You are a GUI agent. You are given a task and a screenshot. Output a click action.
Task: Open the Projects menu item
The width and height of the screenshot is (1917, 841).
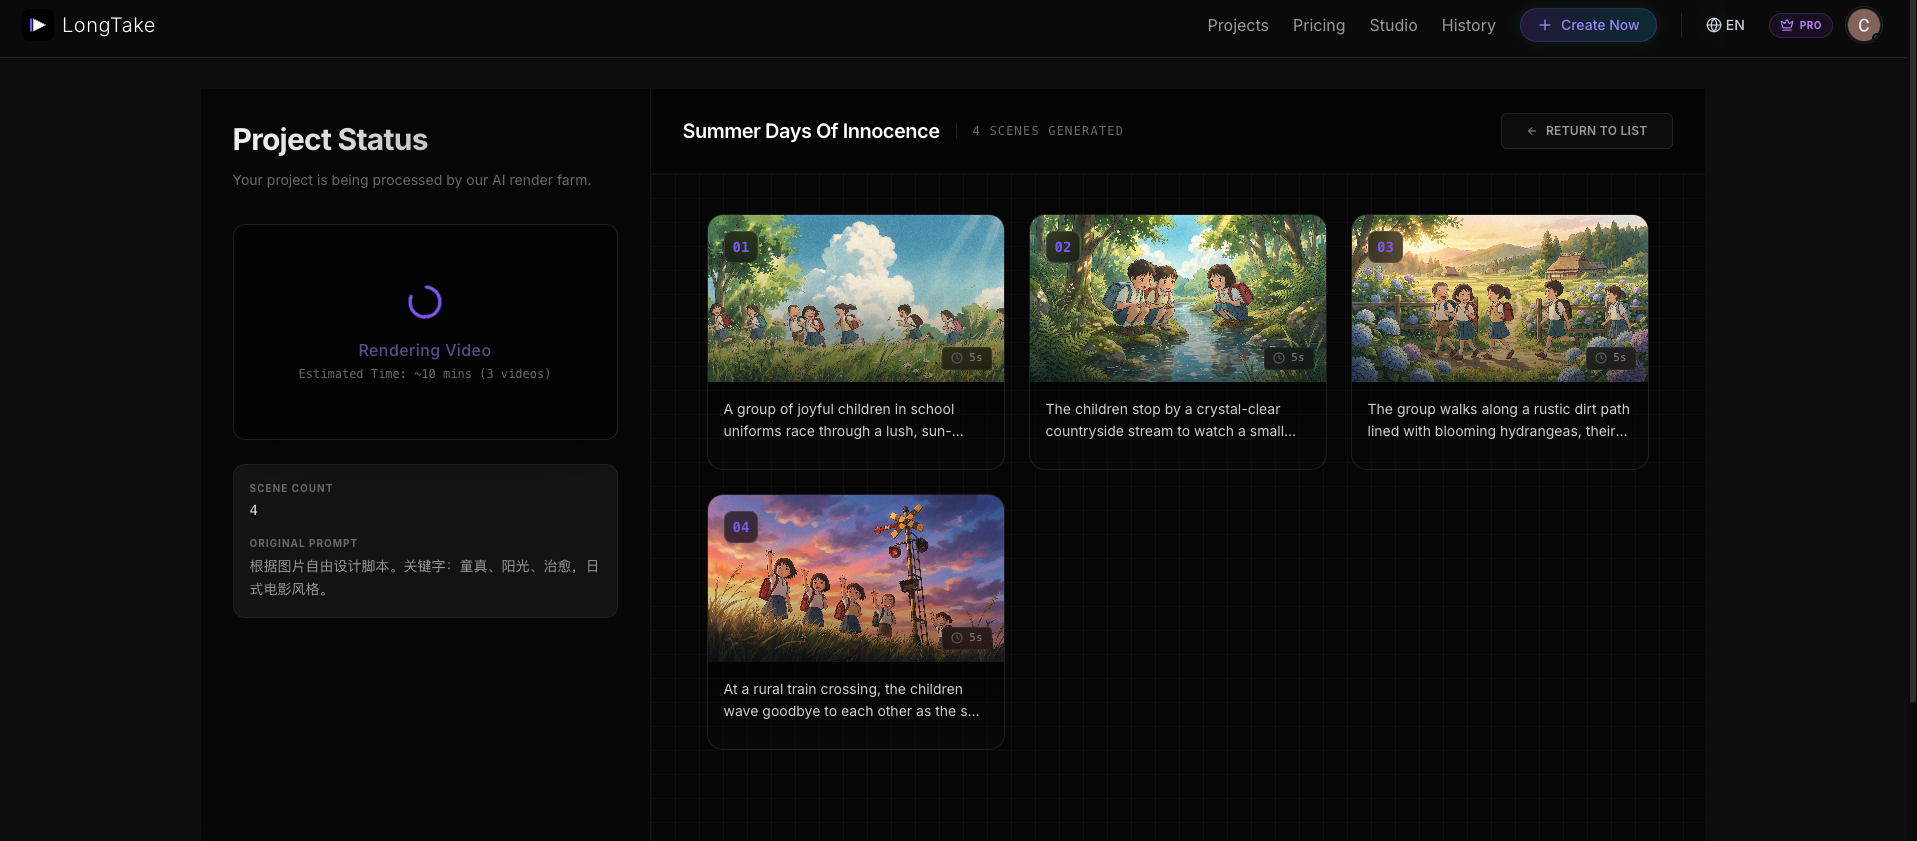(1237, 25)
